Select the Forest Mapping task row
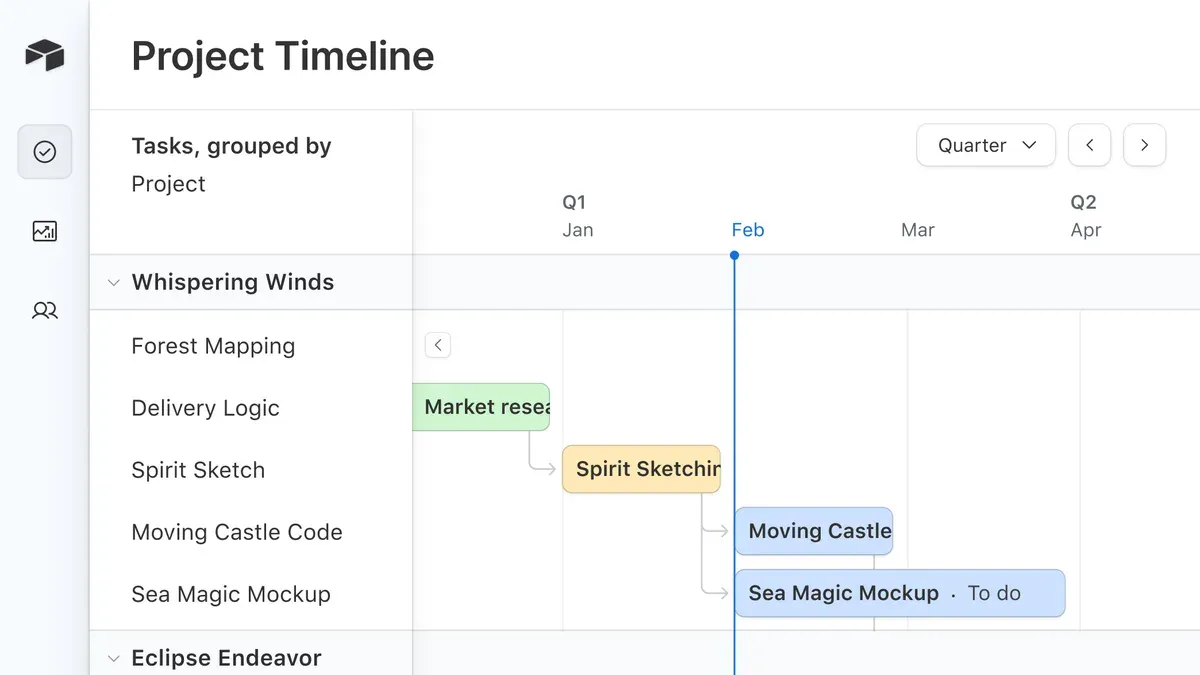 click(x=251, y=346)
